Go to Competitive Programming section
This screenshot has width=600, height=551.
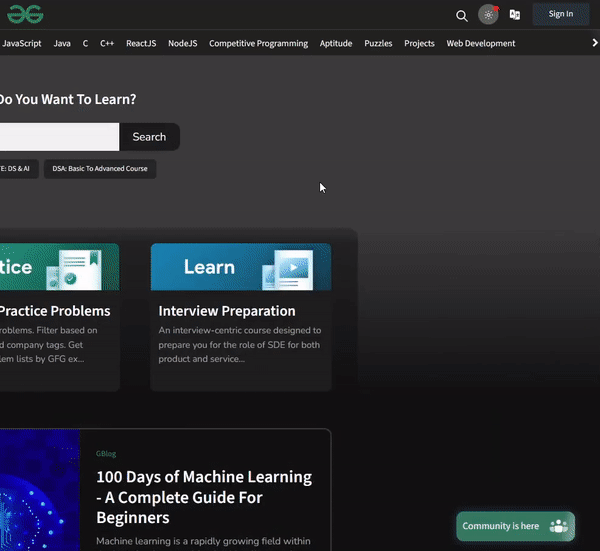(x=259, y=43)
